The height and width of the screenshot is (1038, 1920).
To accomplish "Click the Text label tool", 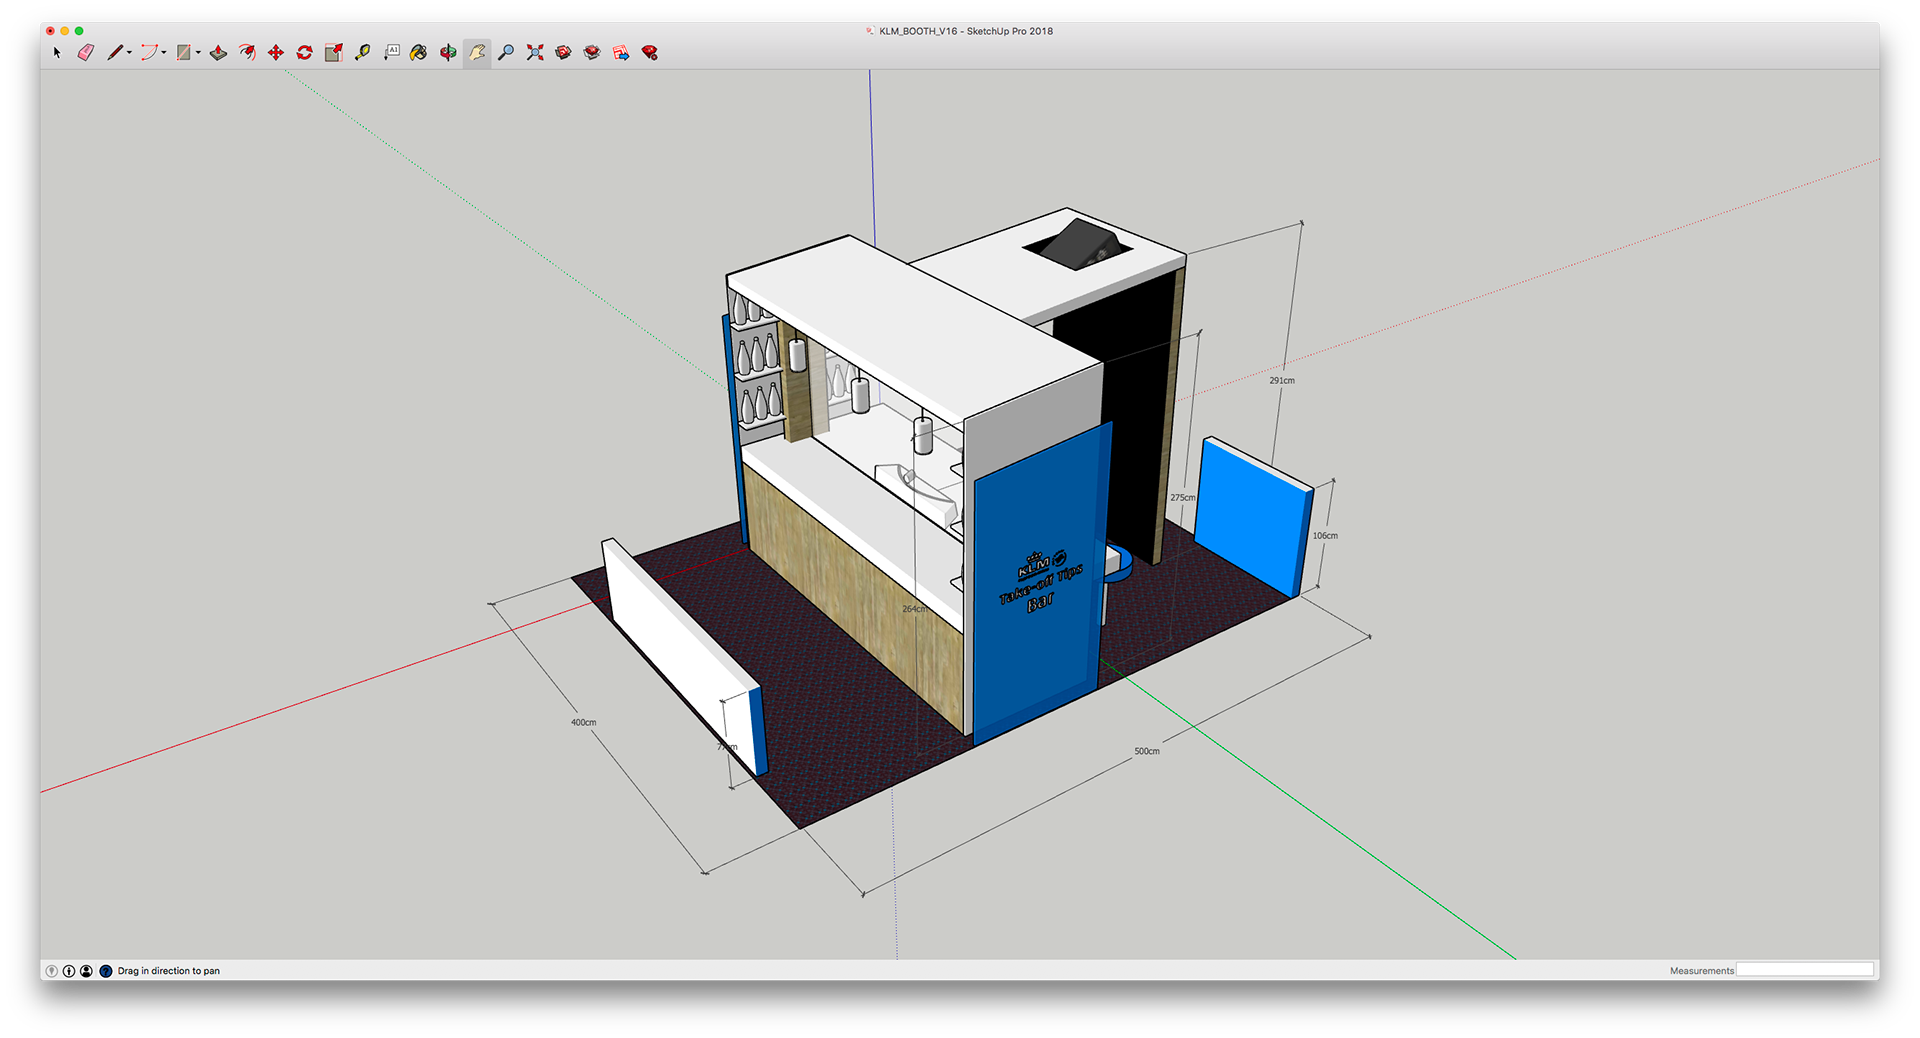I will coord(391,52).
